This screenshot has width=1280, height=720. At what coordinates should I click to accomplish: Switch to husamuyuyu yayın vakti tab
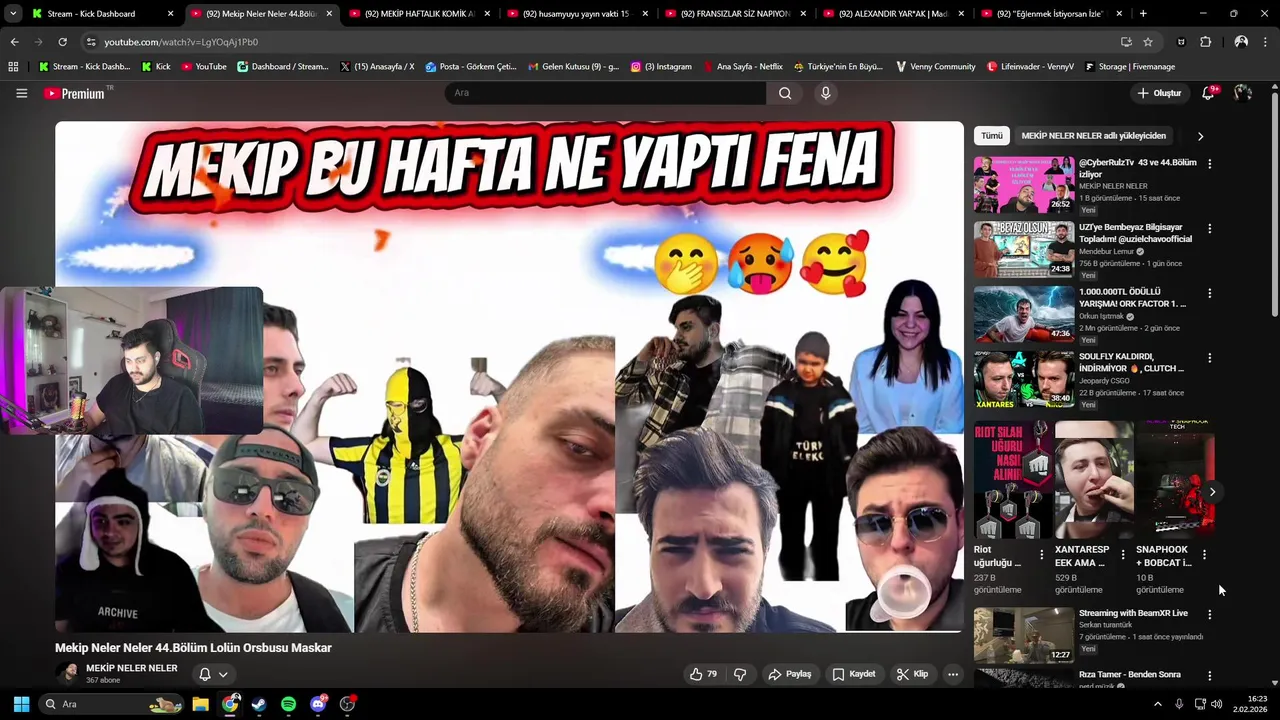576,14
